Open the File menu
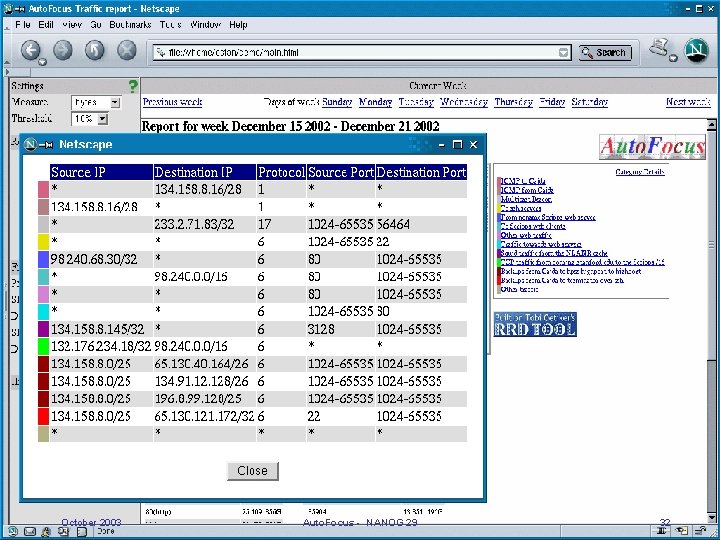Image resolution: width=720 pixels, height=540 pixels. click(x=22, y=25)
